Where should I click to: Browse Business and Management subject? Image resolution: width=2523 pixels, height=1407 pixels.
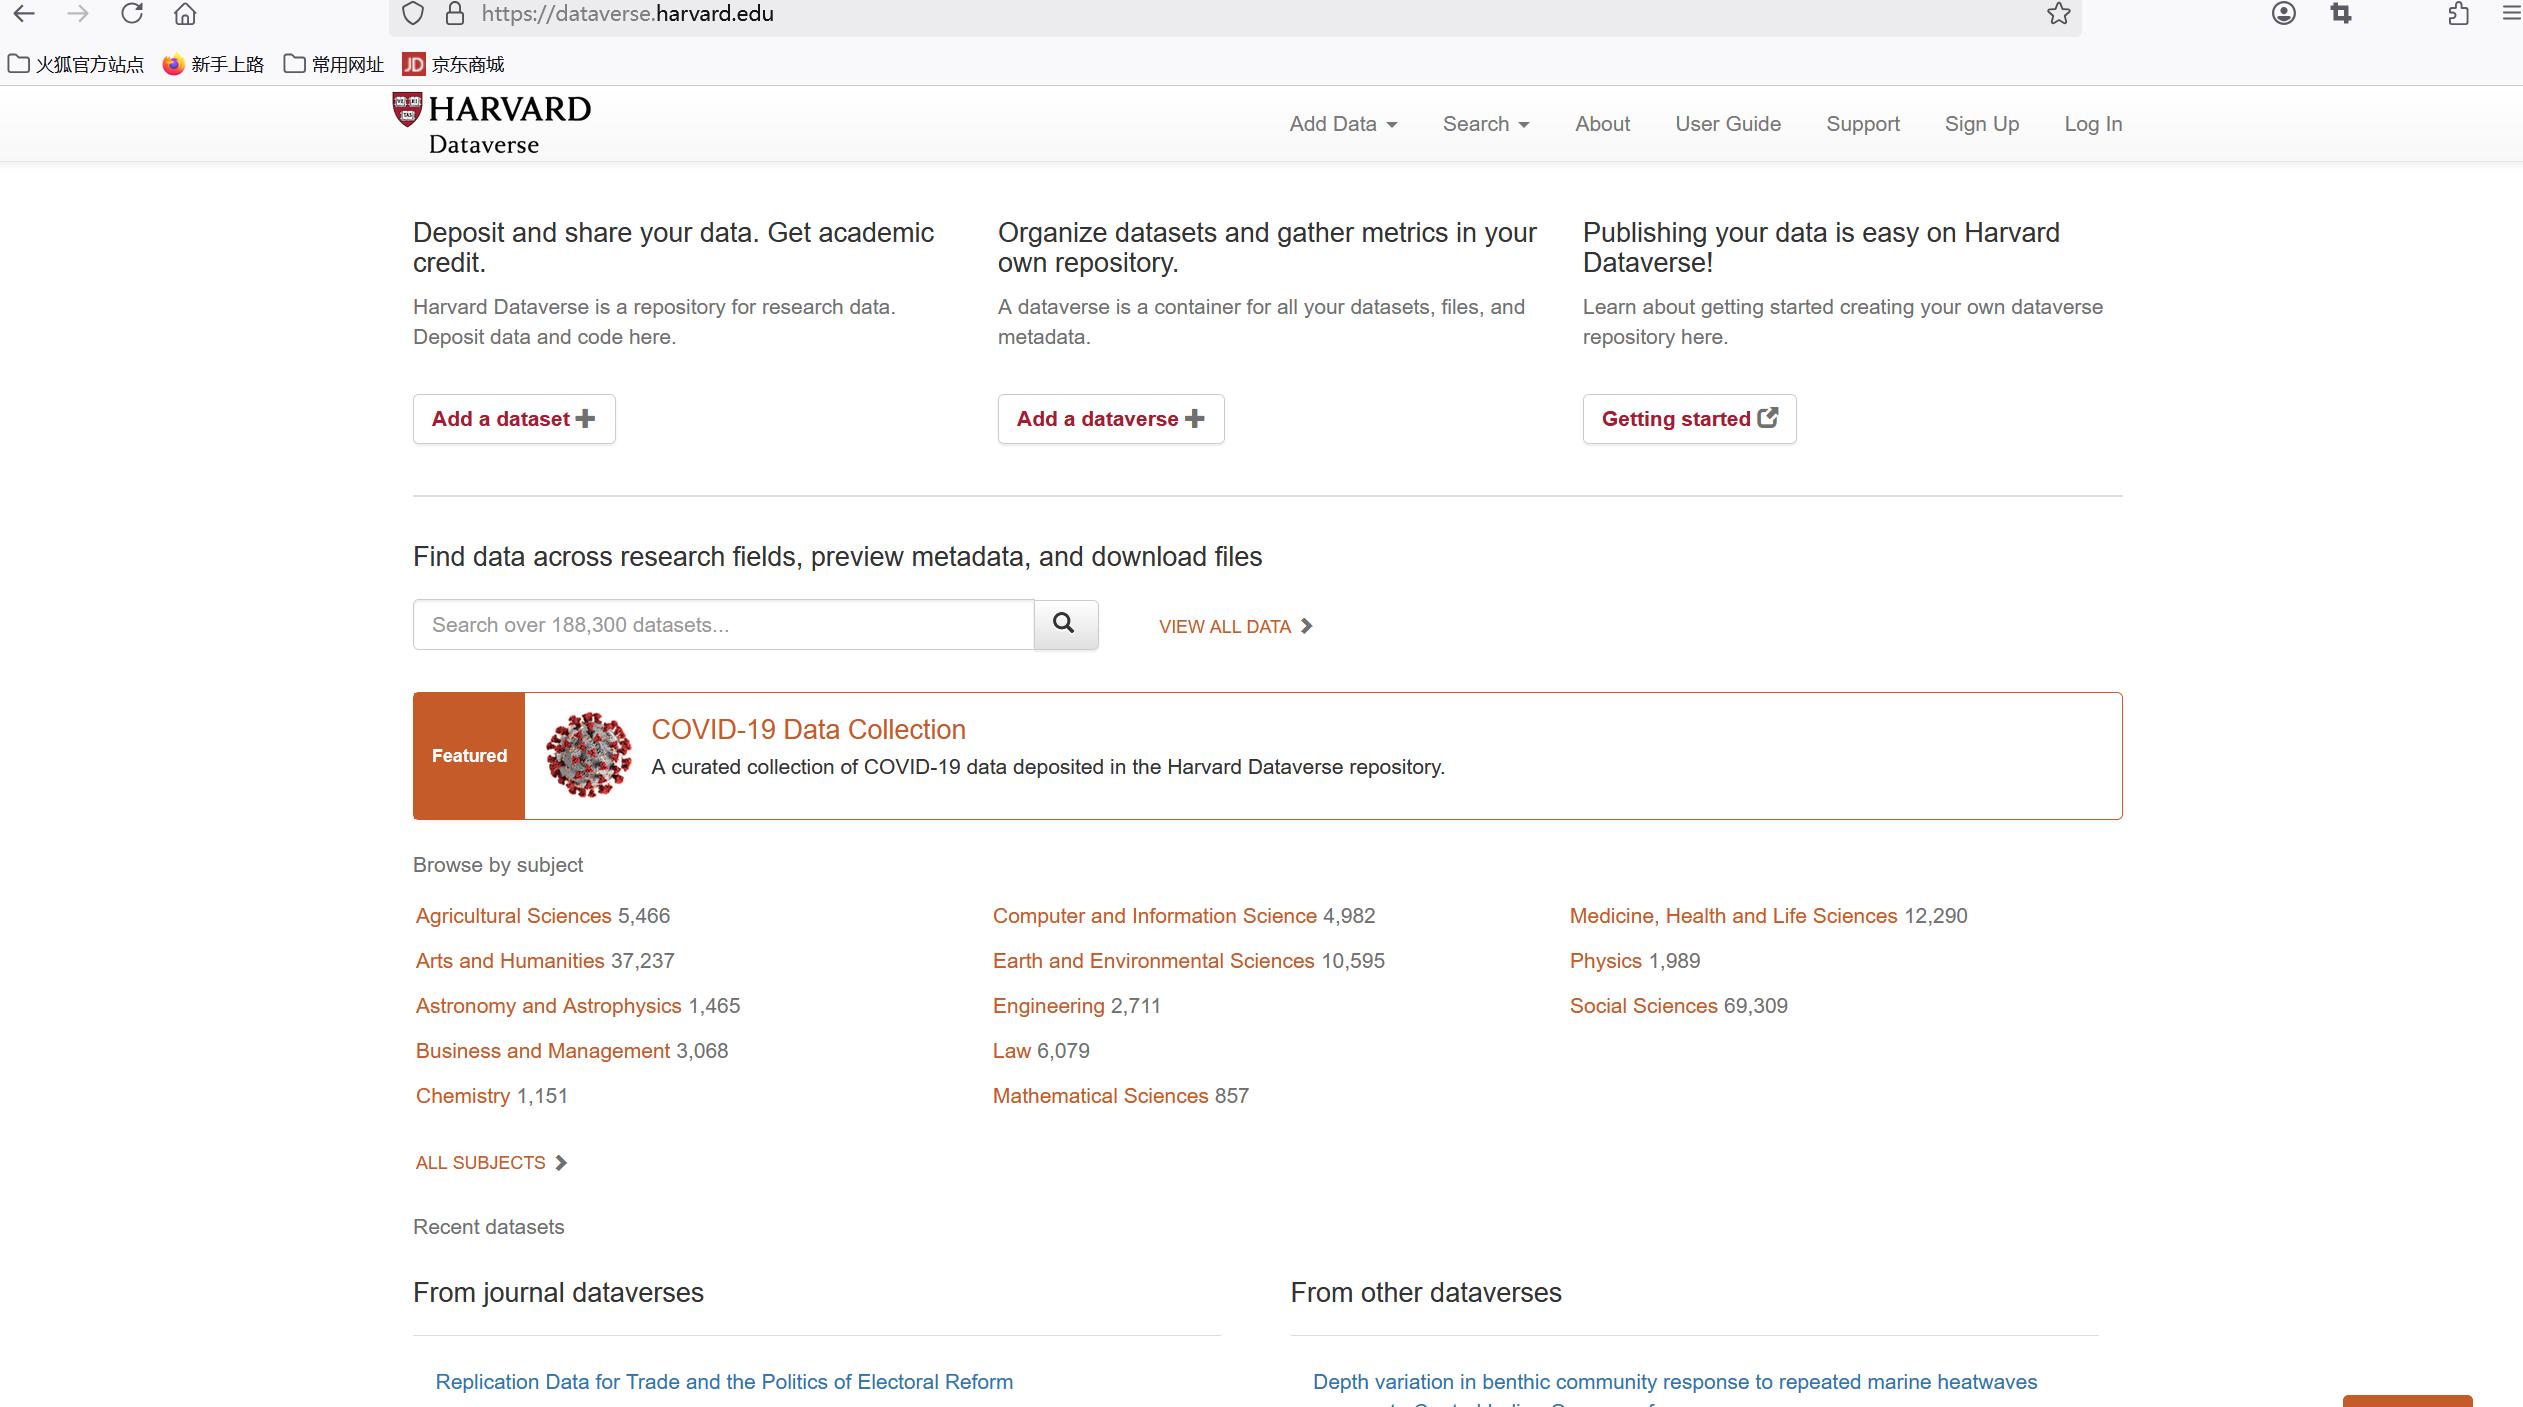543,1051
